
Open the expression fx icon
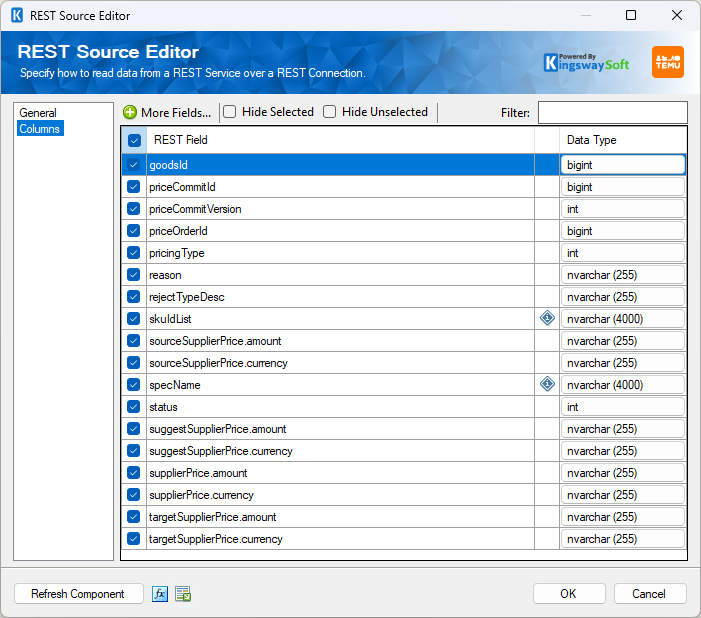pyautogui.click(x=160, y=594)
